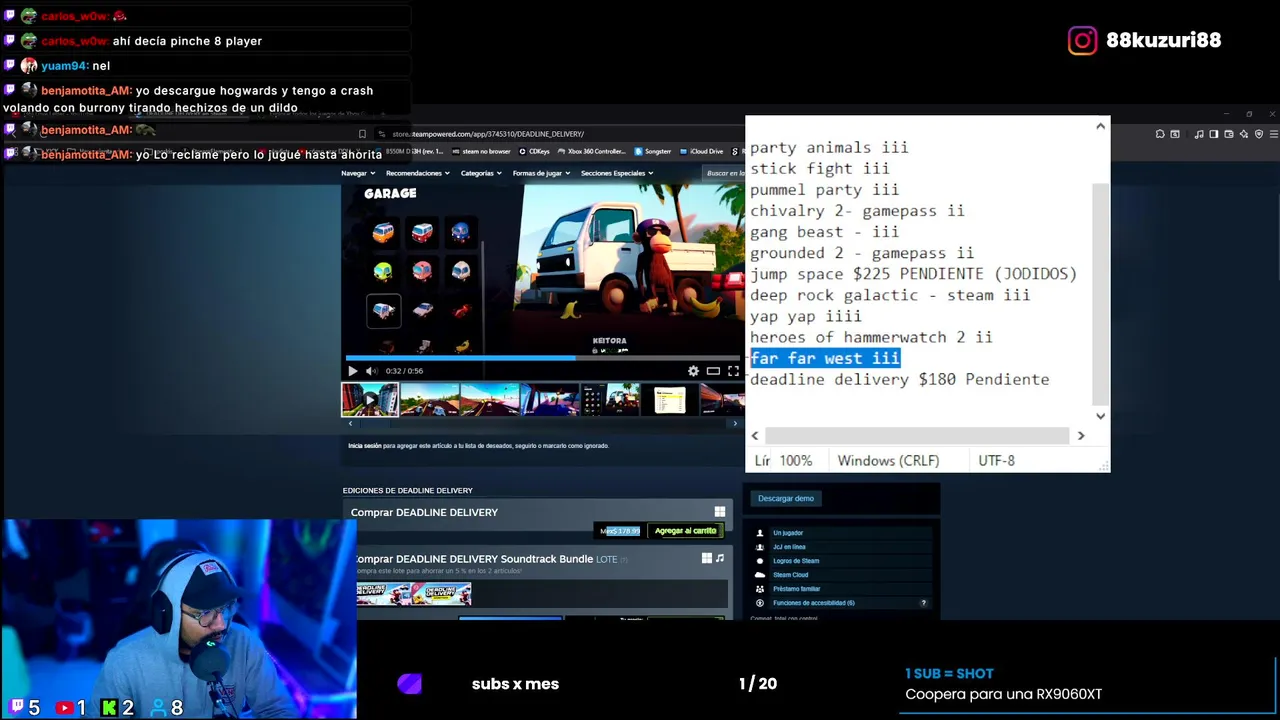Open the CDKeys bookmark
1280x720 pixels.
535,152
